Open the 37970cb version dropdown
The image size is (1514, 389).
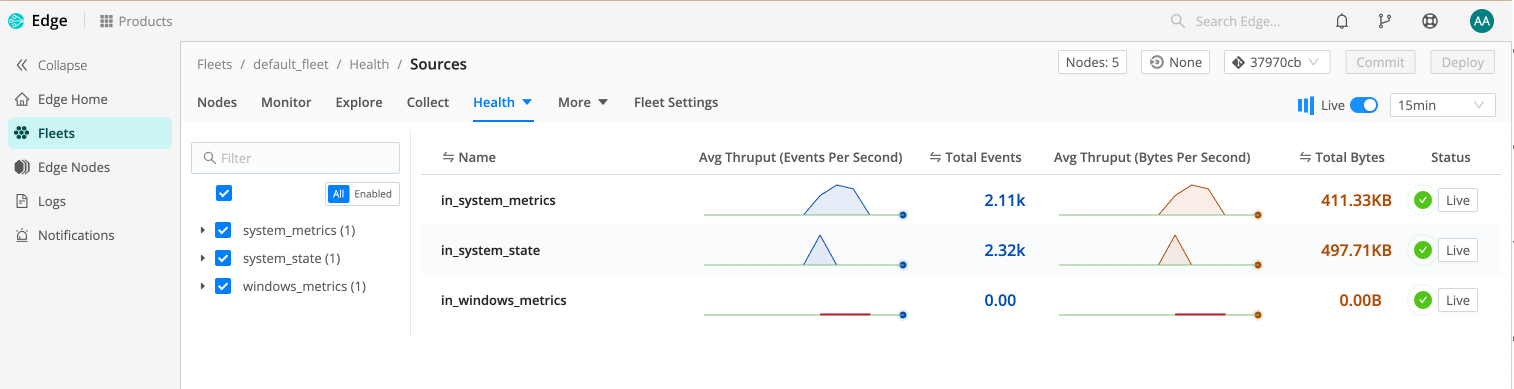coord(1276,62)
